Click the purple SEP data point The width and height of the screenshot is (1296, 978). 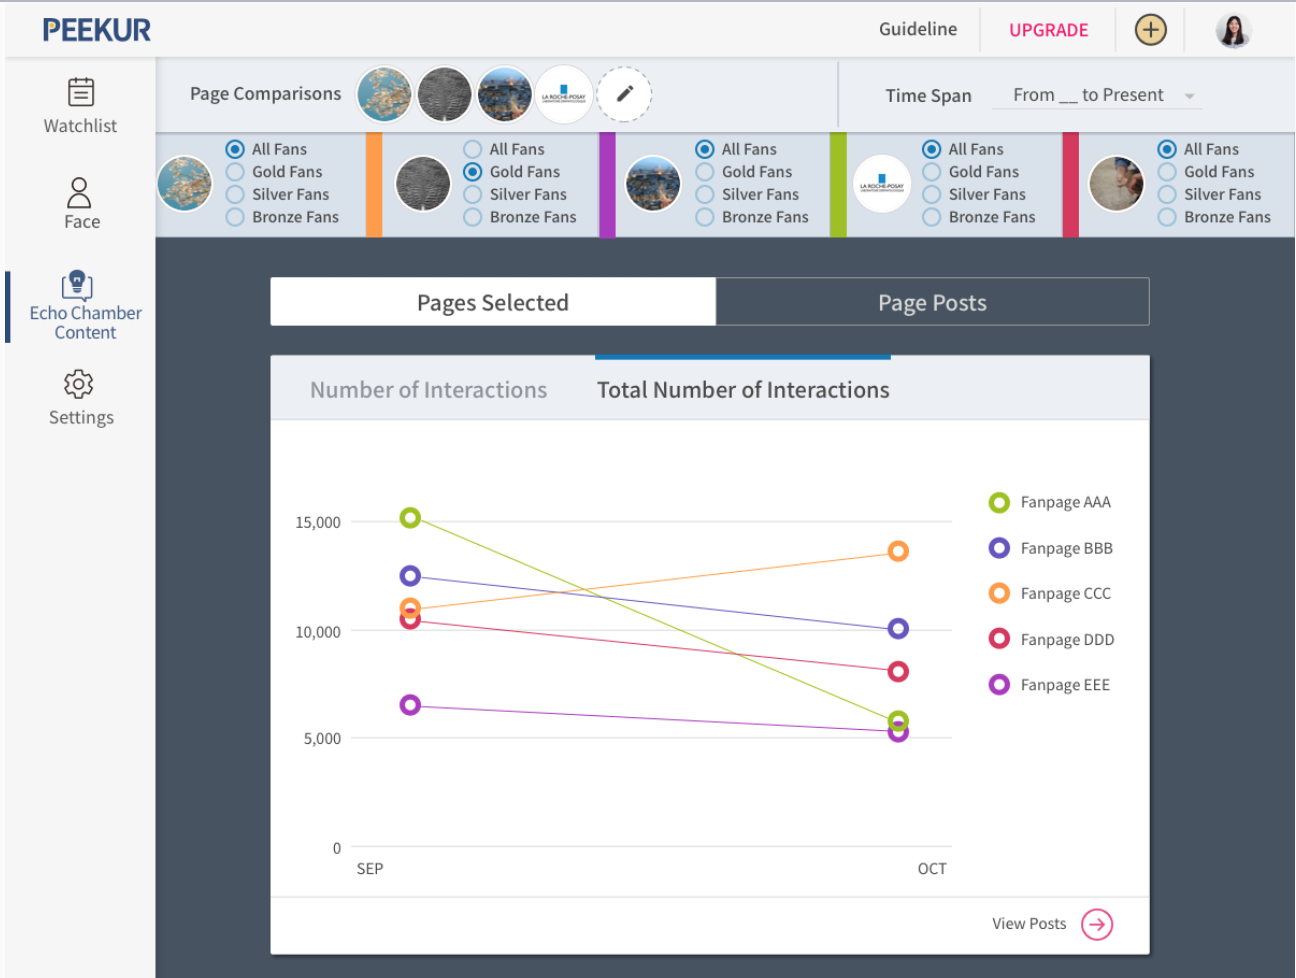click(410, 705)
